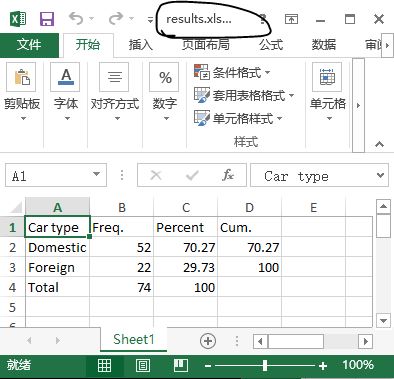Show more ribbon tabs with arrow
This screenshot has height=379, width=394.
(x=387, y=45)
